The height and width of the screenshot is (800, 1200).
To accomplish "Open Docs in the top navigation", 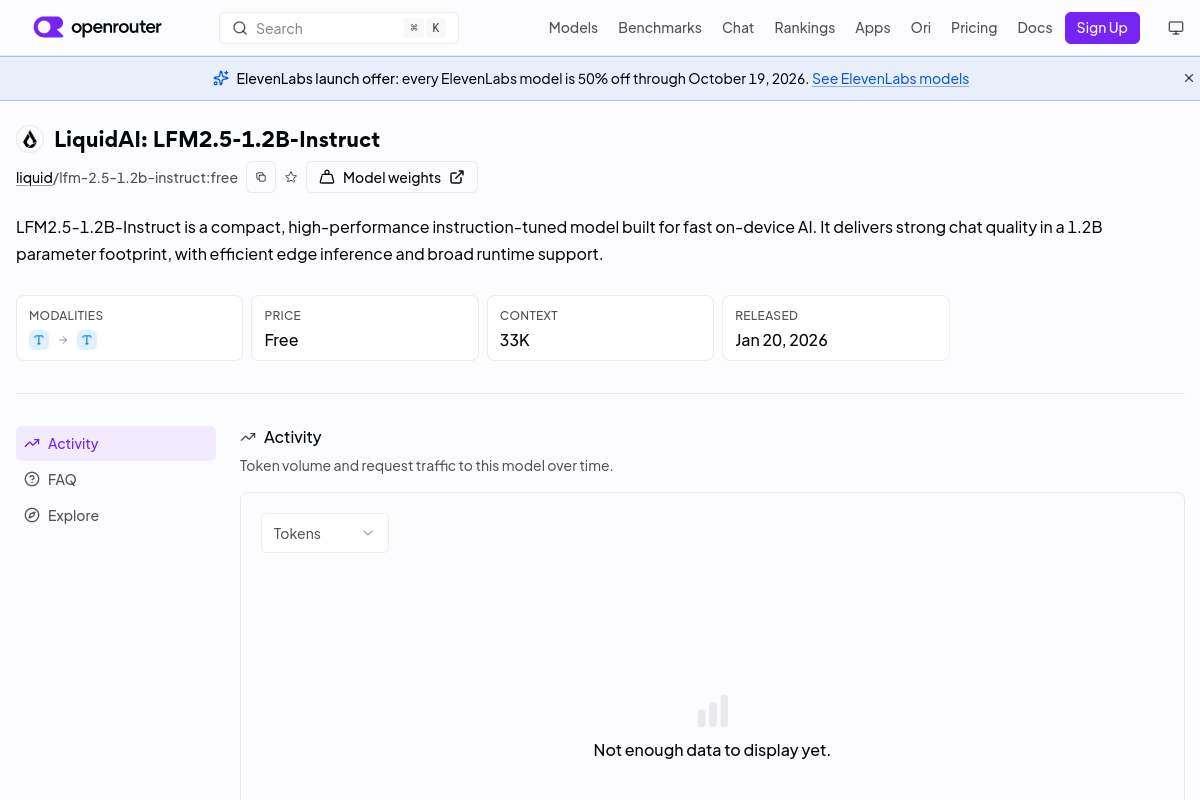I will (x=1035, y=28).
